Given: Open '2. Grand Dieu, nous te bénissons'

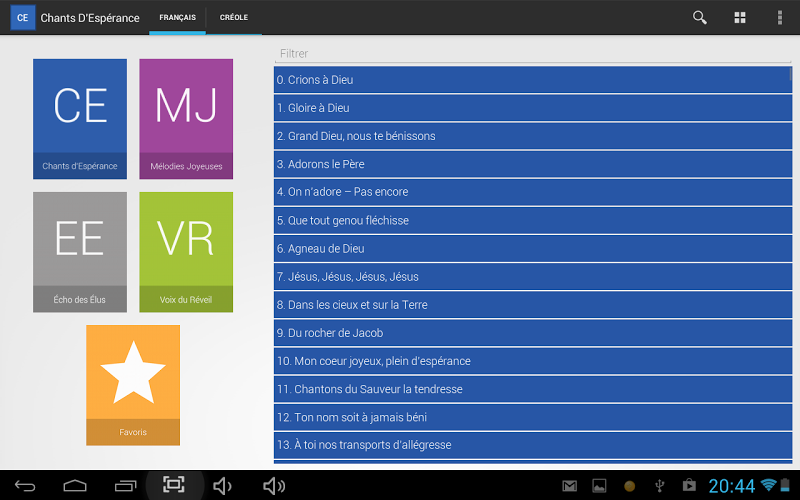Looking at the screenshot, I should 533,136.
